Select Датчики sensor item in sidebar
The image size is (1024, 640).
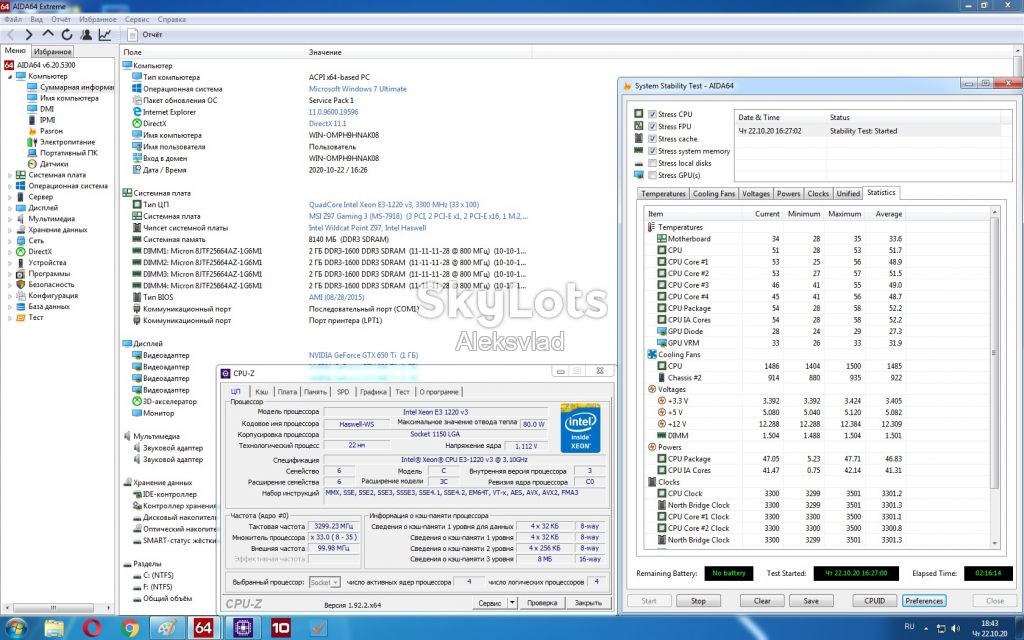coord(54,164)
